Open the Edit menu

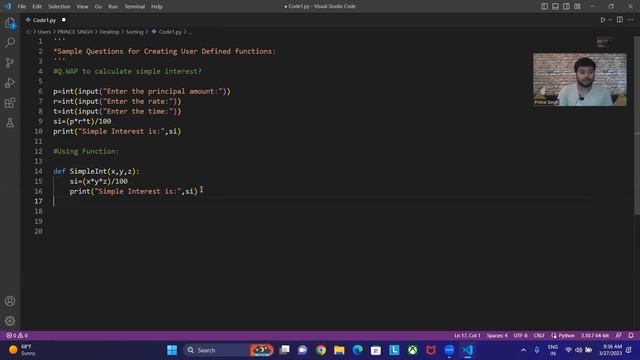[x=37, y=7]
